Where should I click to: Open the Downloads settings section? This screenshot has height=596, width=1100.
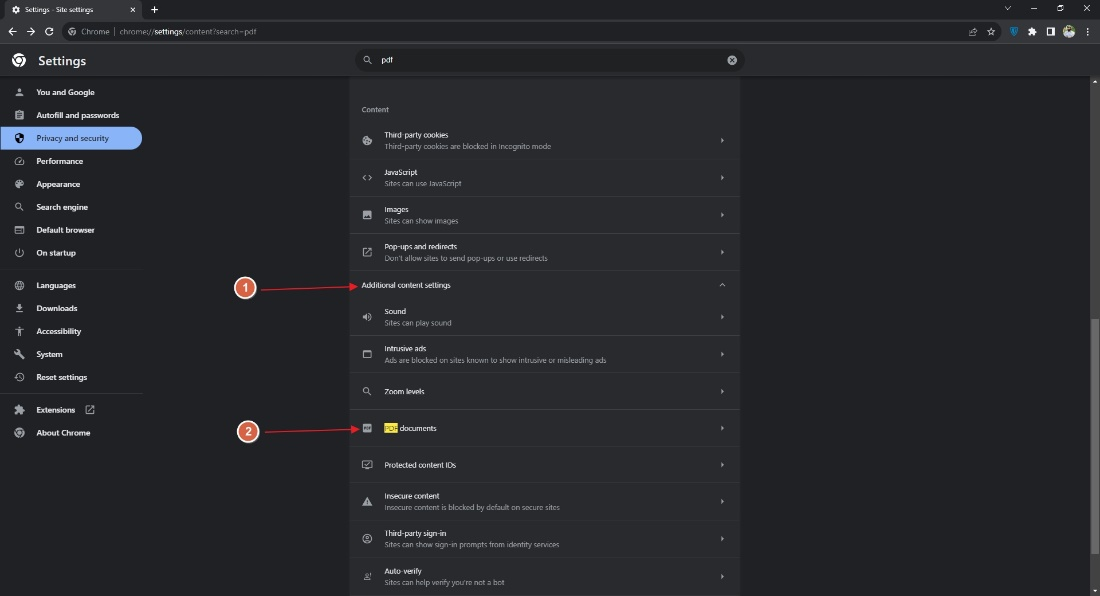point(56,308)
